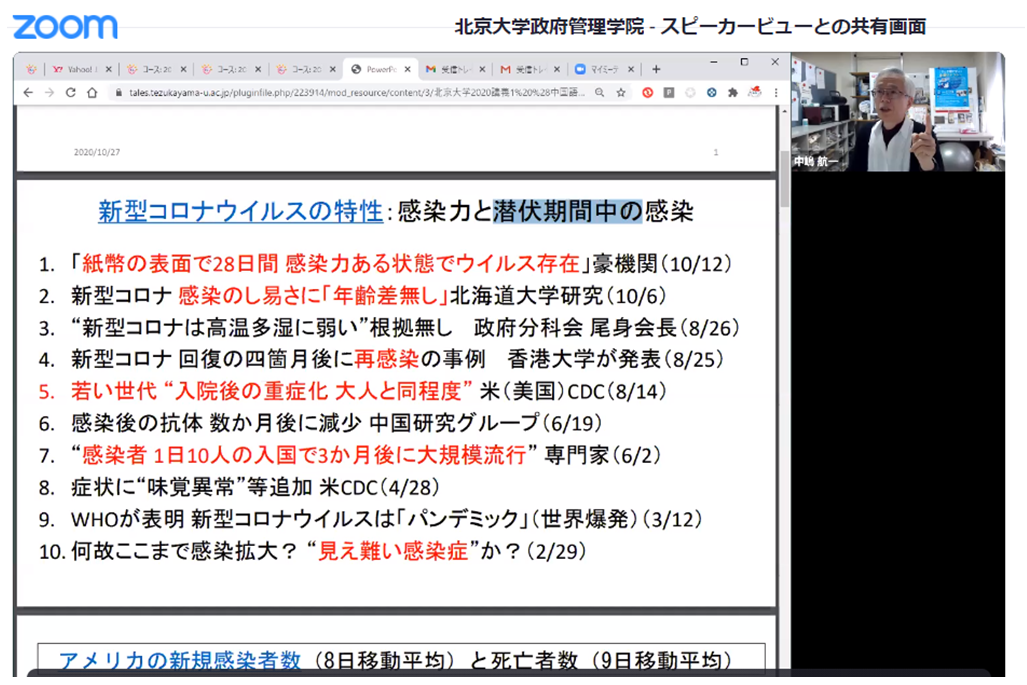Click the page scrollbar up arrow
Screen dimensions: 1027x685
(784, 112)
